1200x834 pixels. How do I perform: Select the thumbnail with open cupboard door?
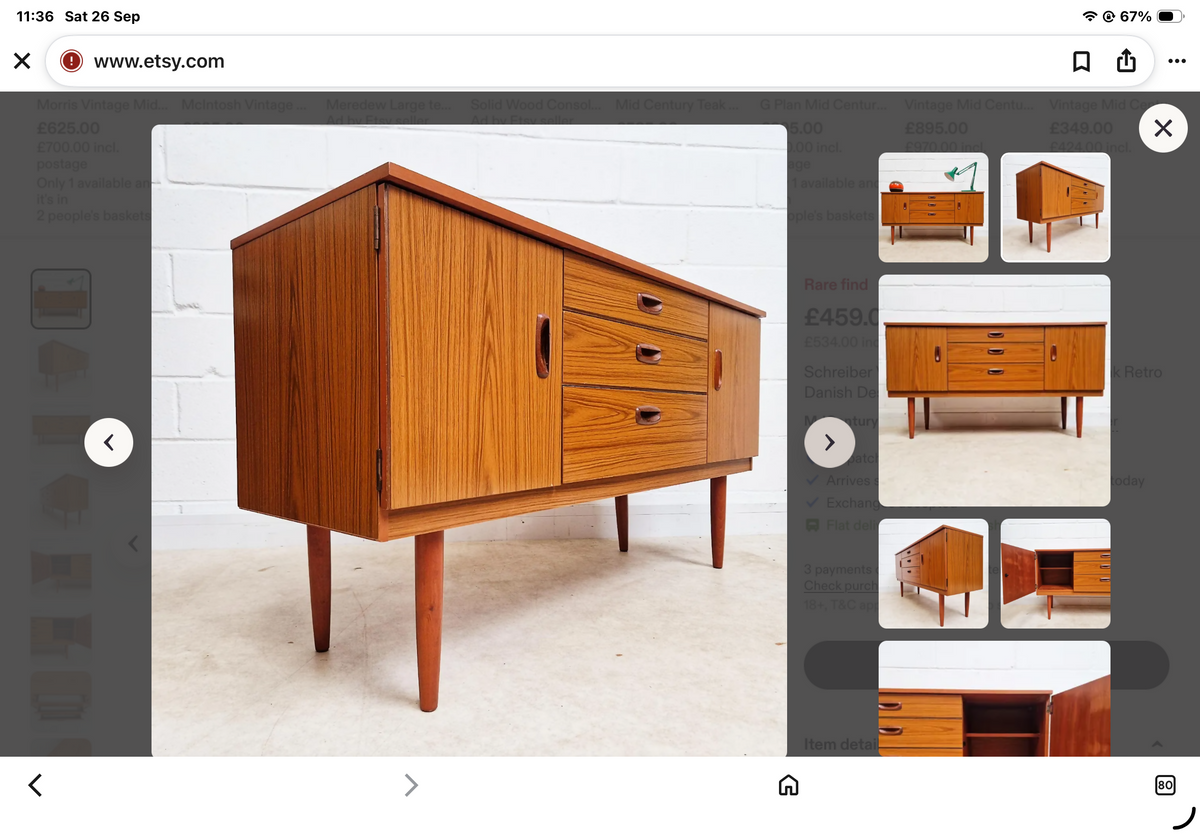(1055, 573)
